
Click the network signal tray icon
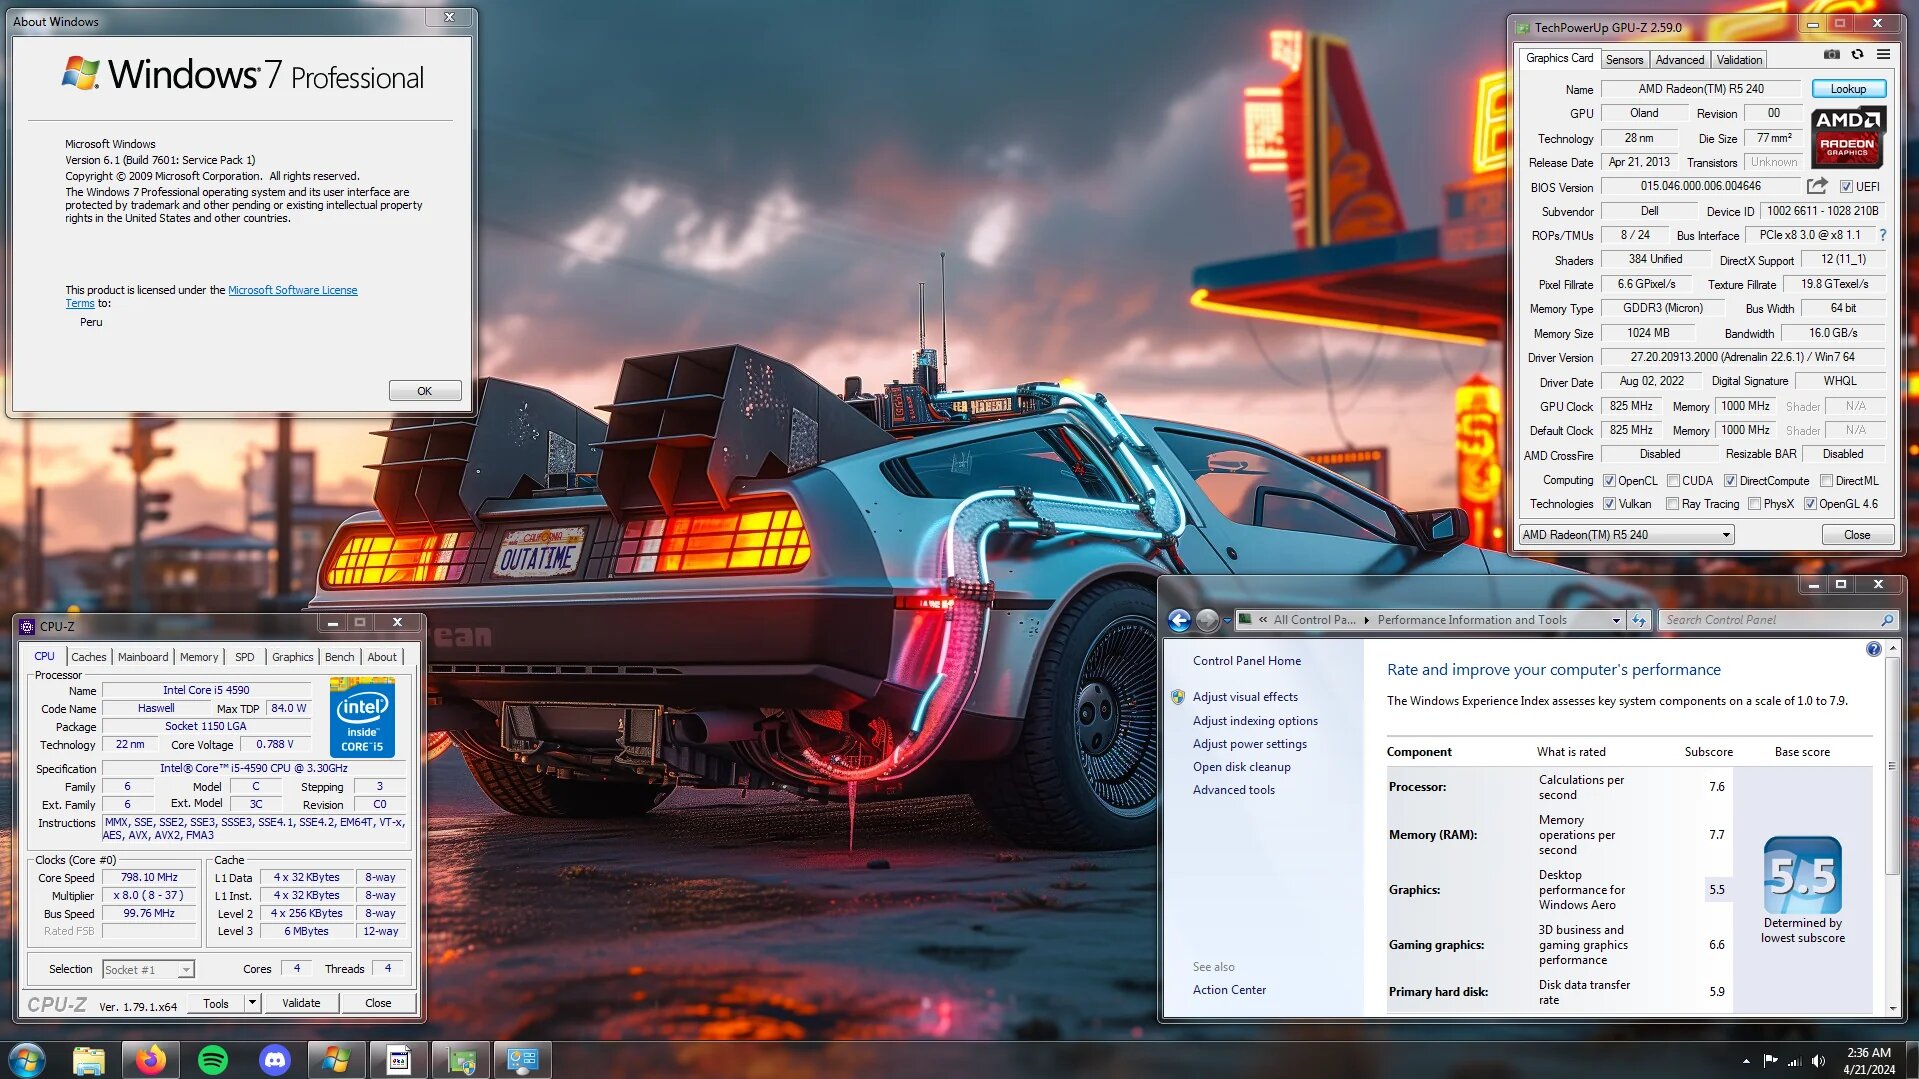1794,1061
